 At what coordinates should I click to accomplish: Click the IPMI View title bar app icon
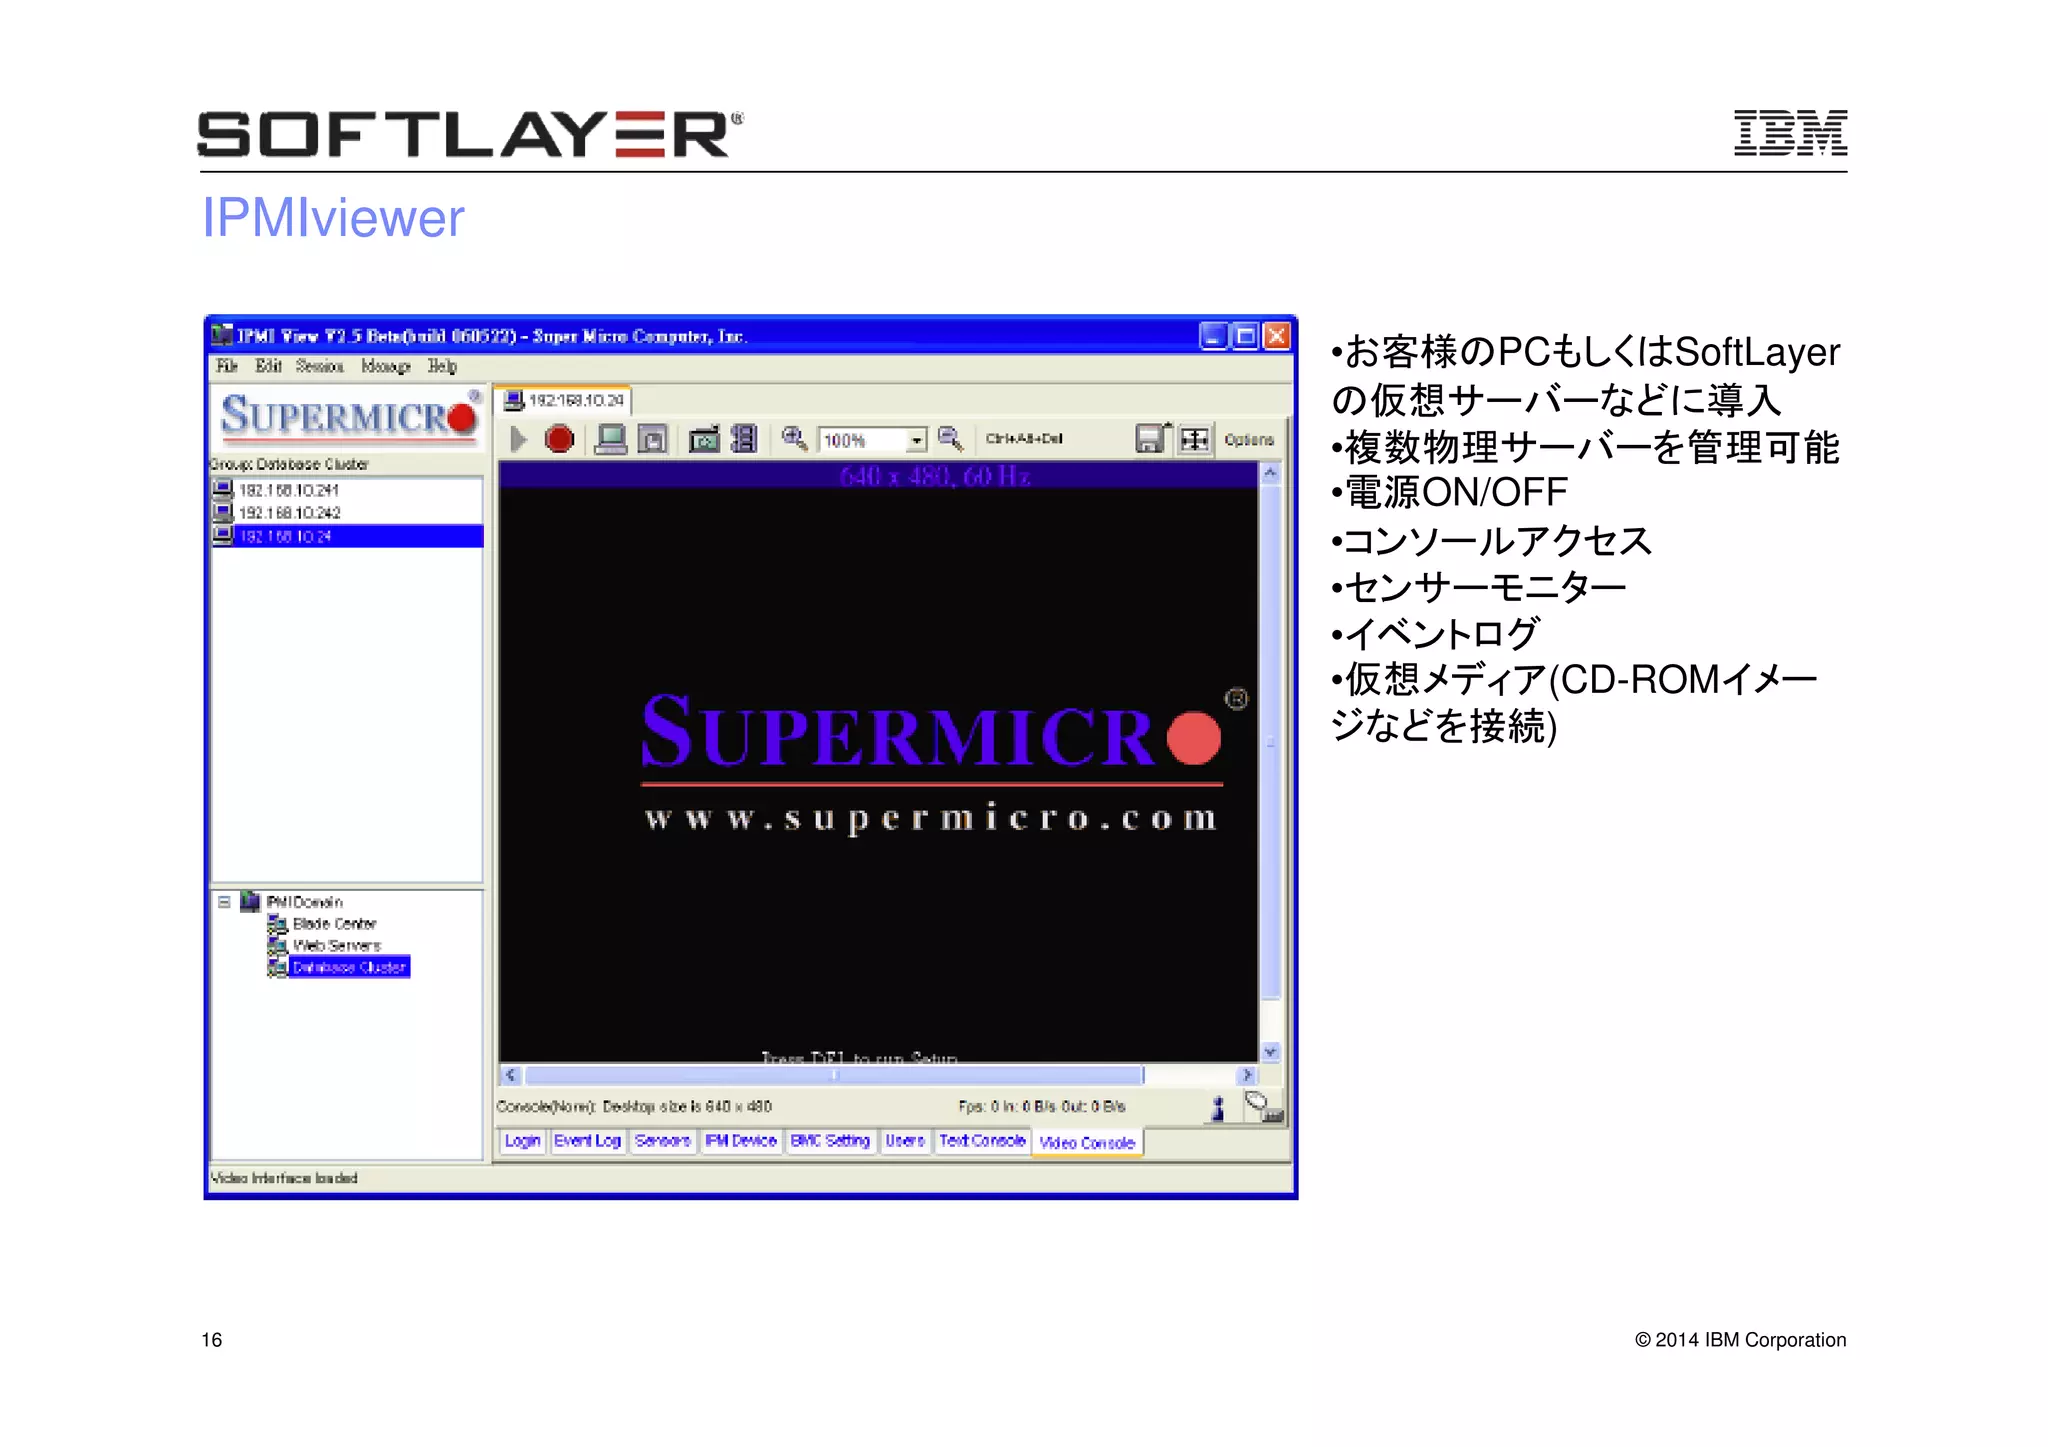tap(223, 335)
